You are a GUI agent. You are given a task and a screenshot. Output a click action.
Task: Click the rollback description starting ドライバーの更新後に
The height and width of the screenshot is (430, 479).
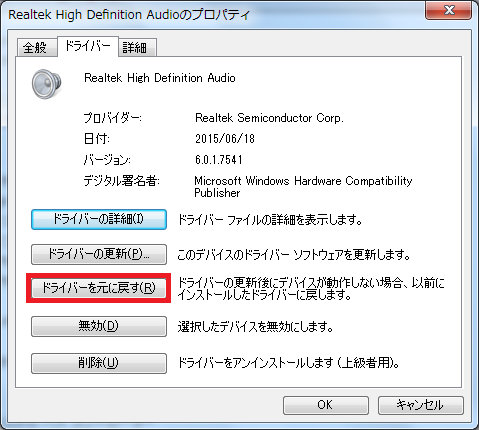coord(311,289)
